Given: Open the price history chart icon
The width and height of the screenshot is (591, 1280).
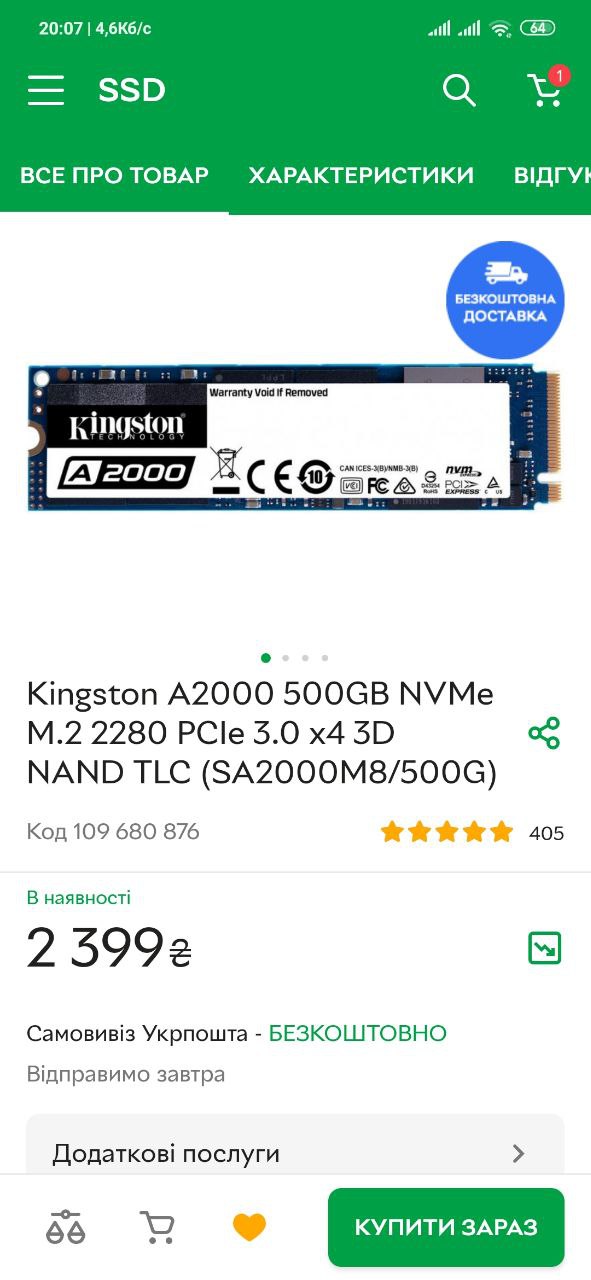Looking at the screenshot, I should click(545, 948).
